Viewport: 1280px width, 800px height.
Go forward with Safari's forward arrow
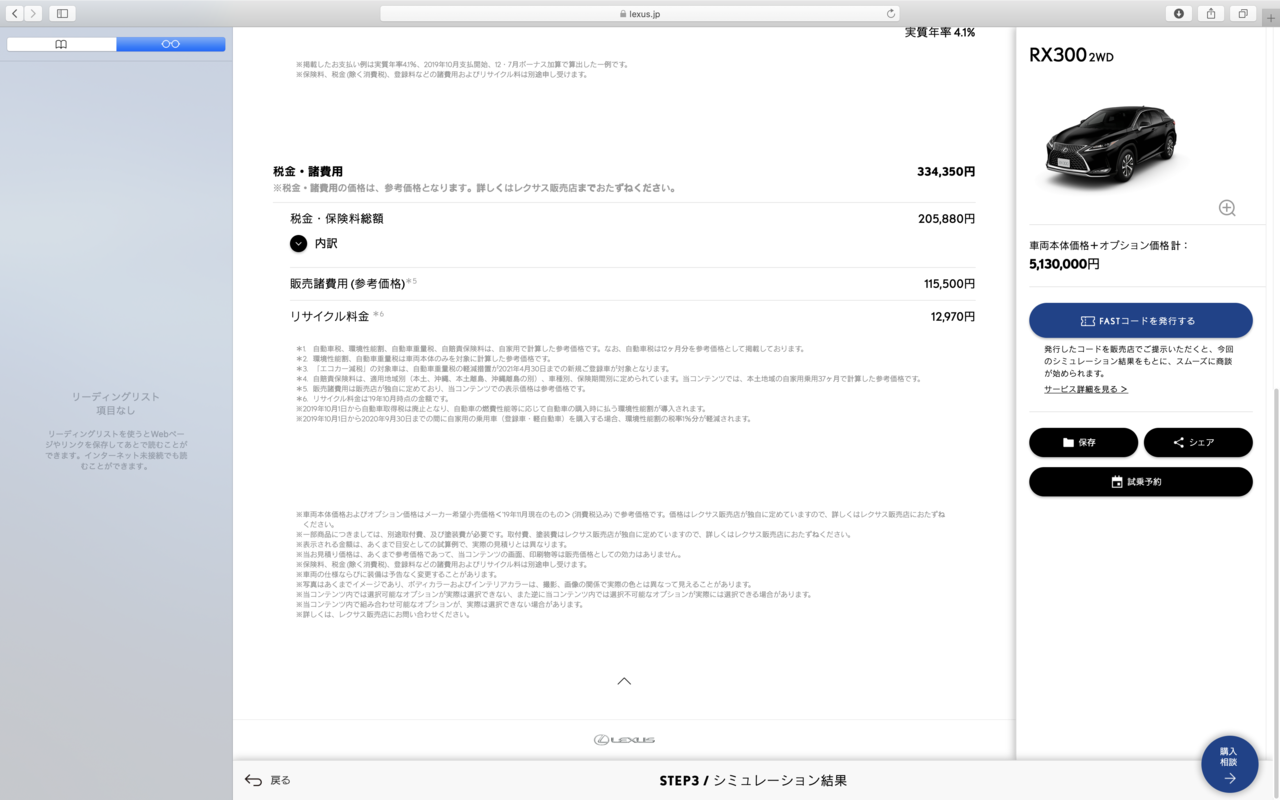tap(33, 13)
